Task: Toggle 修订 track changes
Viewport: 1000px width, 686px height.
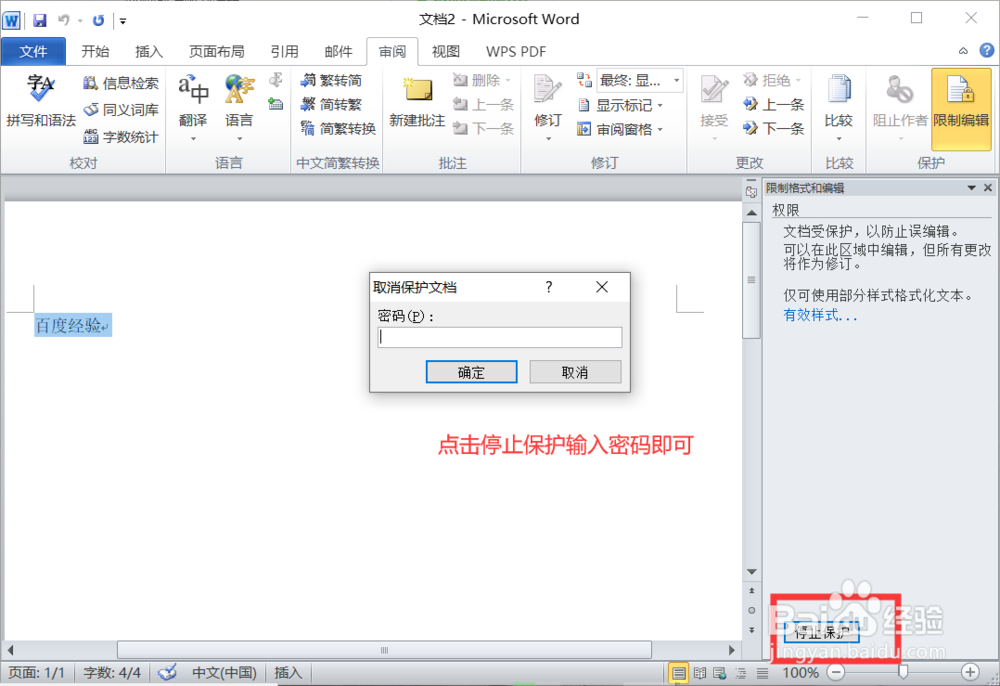Action: pyautogui.click(x=547, y=100)
